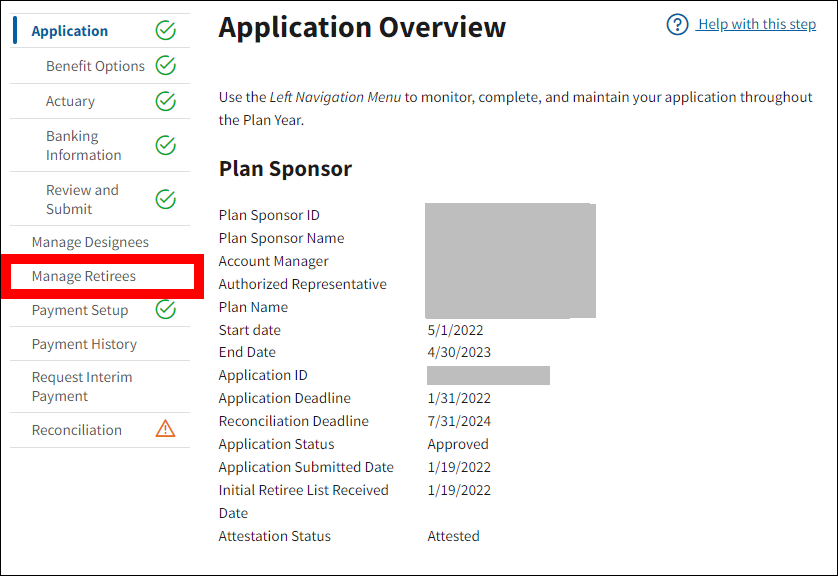
Task: Navigate to Review and Submit
Action: (82, 200)
